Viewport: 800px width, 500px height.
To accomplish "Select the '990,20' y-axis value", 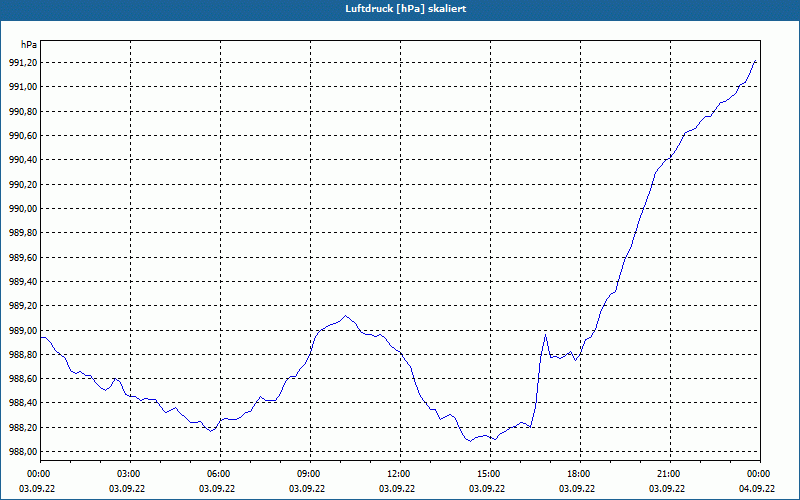I will [x=23, y=184].
